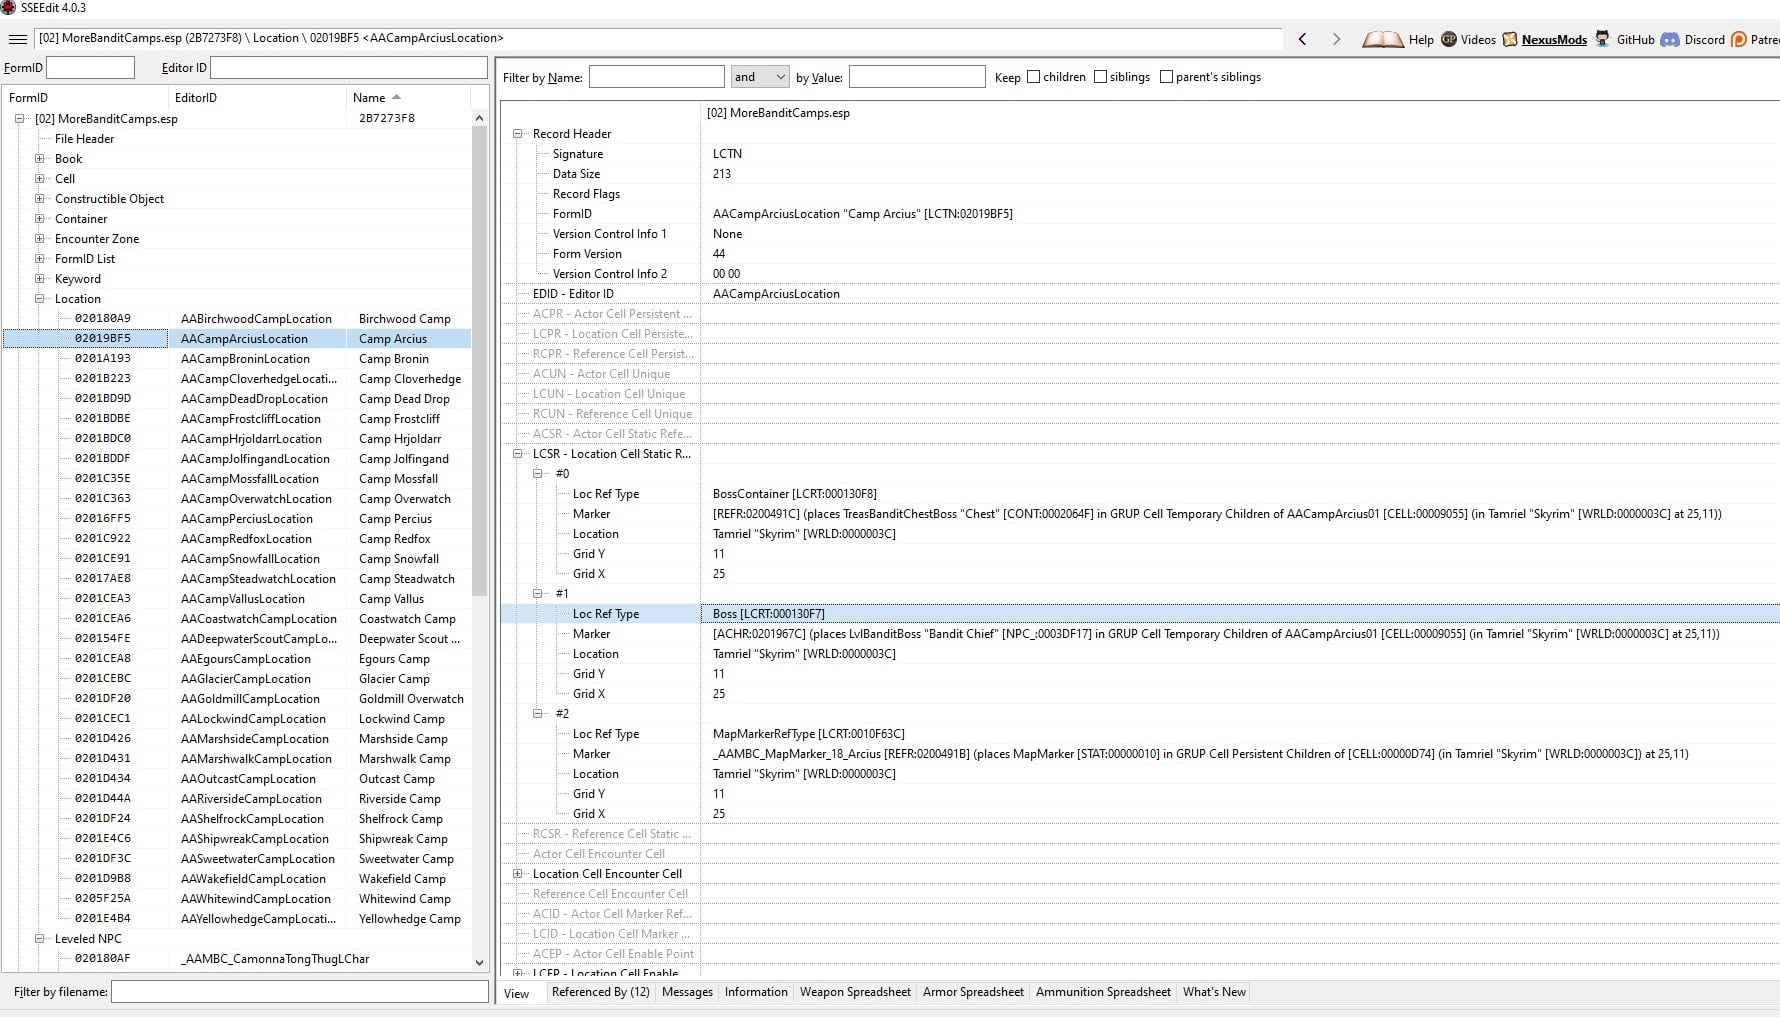Viewport: 1780px width, 1017px height.
Task: Click the Bandit Chief ACHR marker value
Action: [x=1215, y=633]
